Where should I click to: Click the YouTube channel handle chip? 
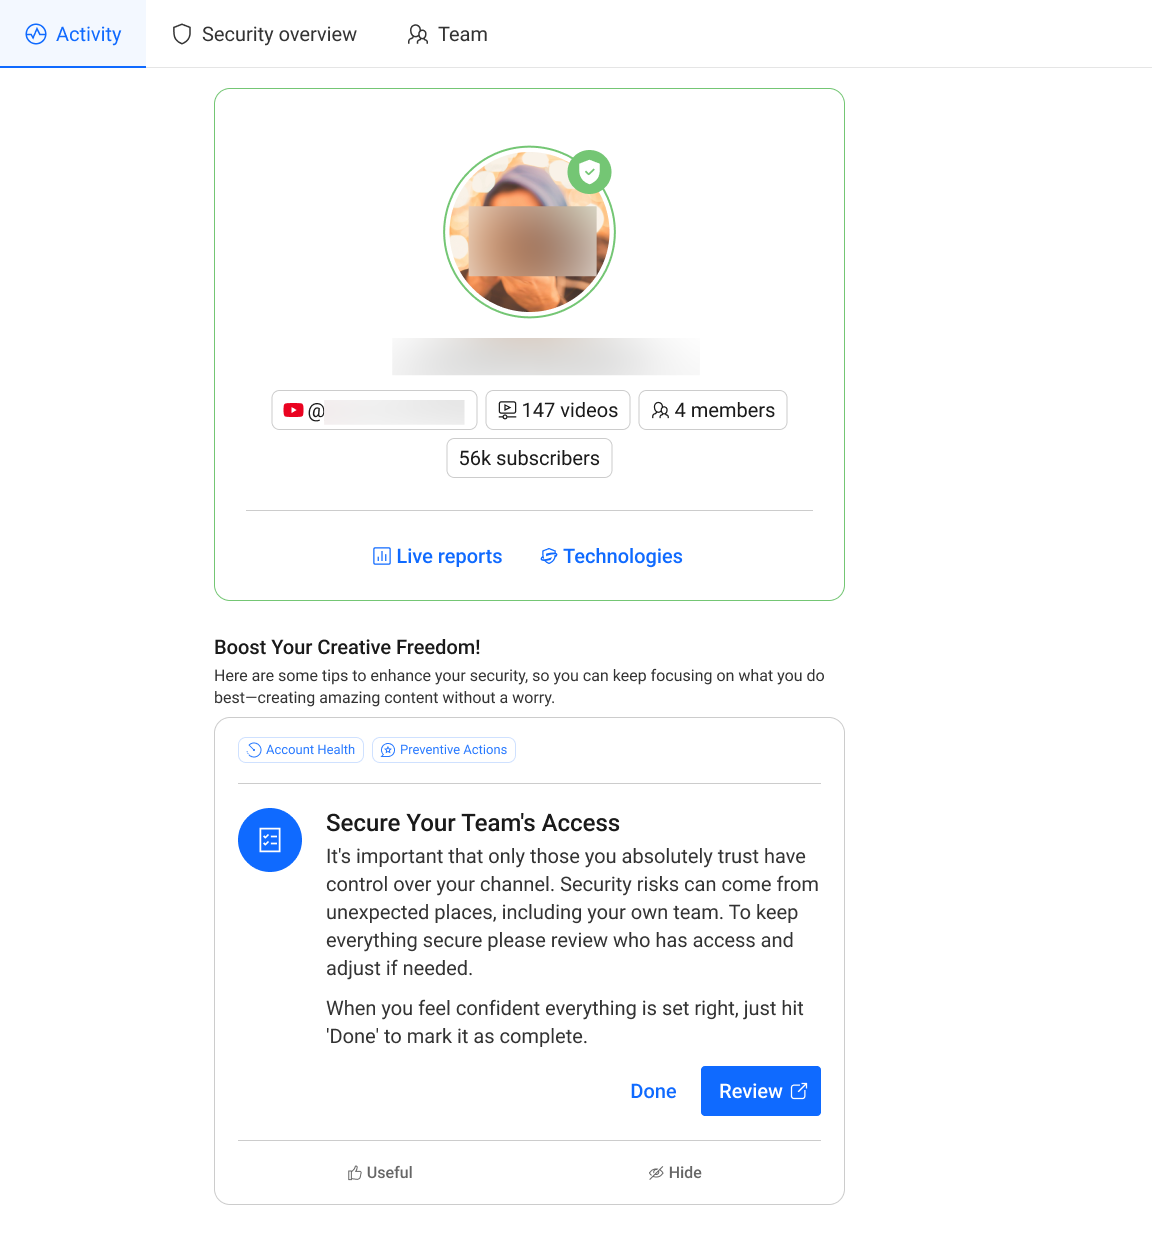[374, 410]
